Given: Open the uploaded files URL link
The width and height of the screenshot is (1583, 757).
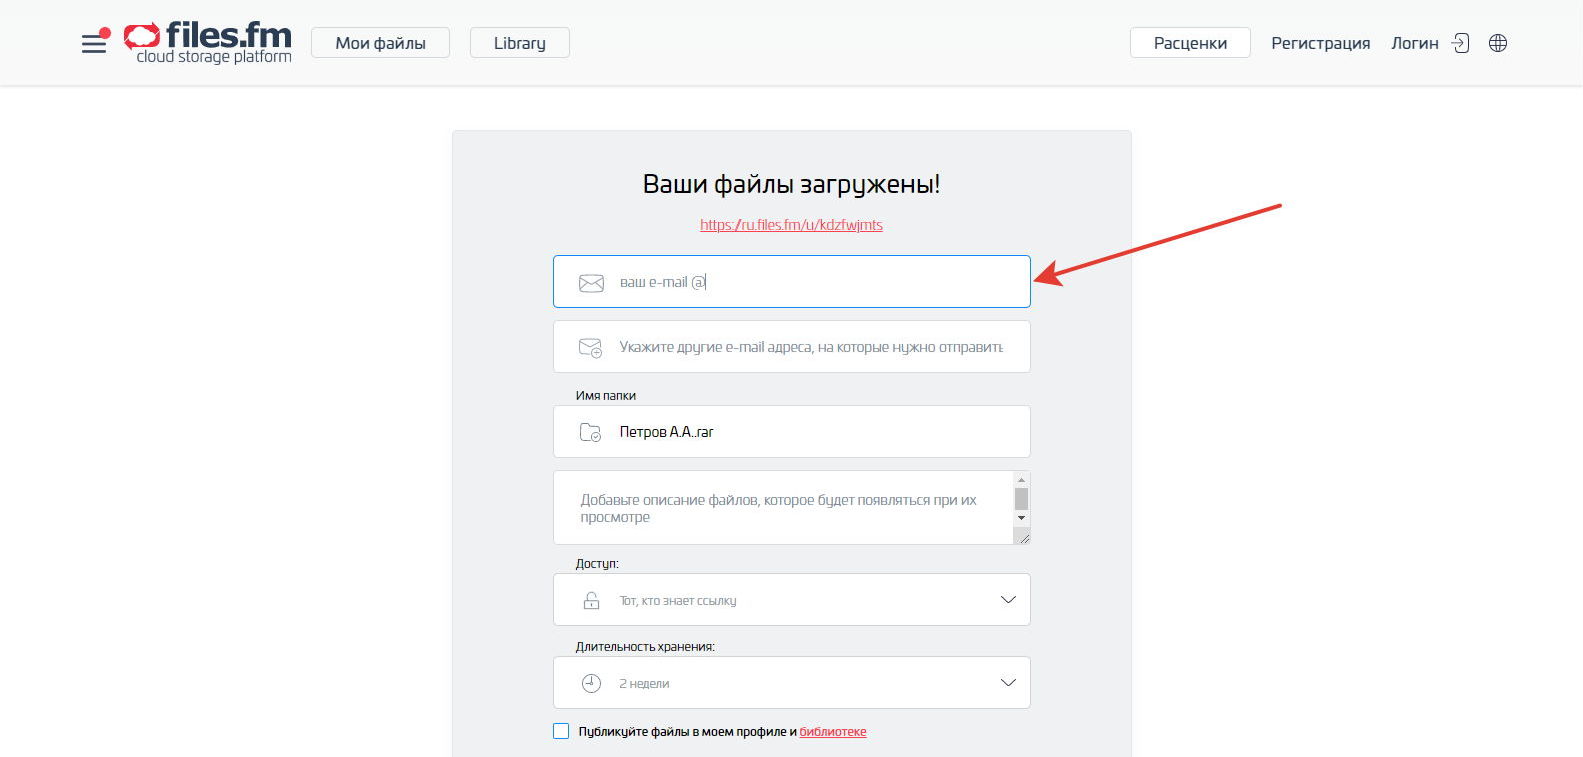Looking at the screenshot, I should pos(791,225).
